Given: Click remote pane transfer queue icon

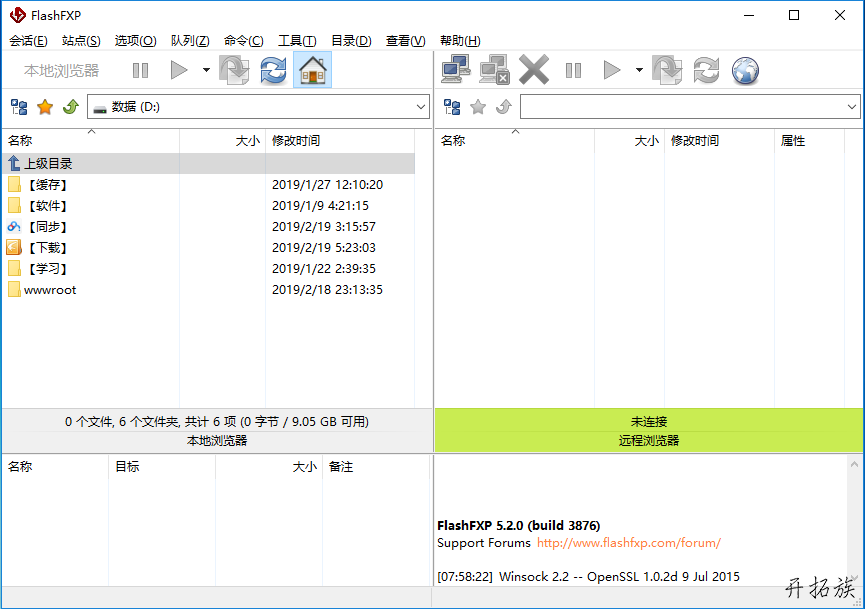Looking at the screenshot, I should [x=667, y=70].
